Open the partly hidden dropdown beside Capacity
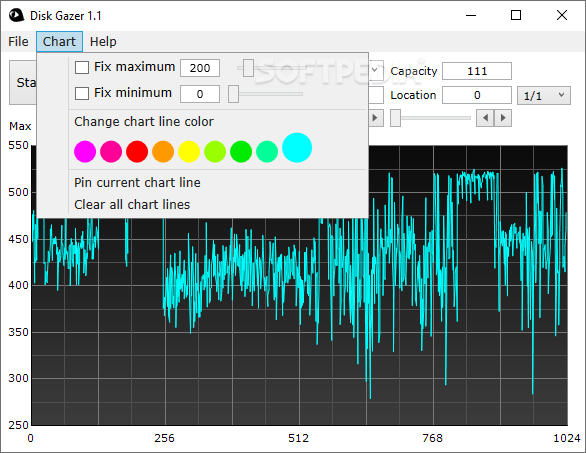 (376, 70)
